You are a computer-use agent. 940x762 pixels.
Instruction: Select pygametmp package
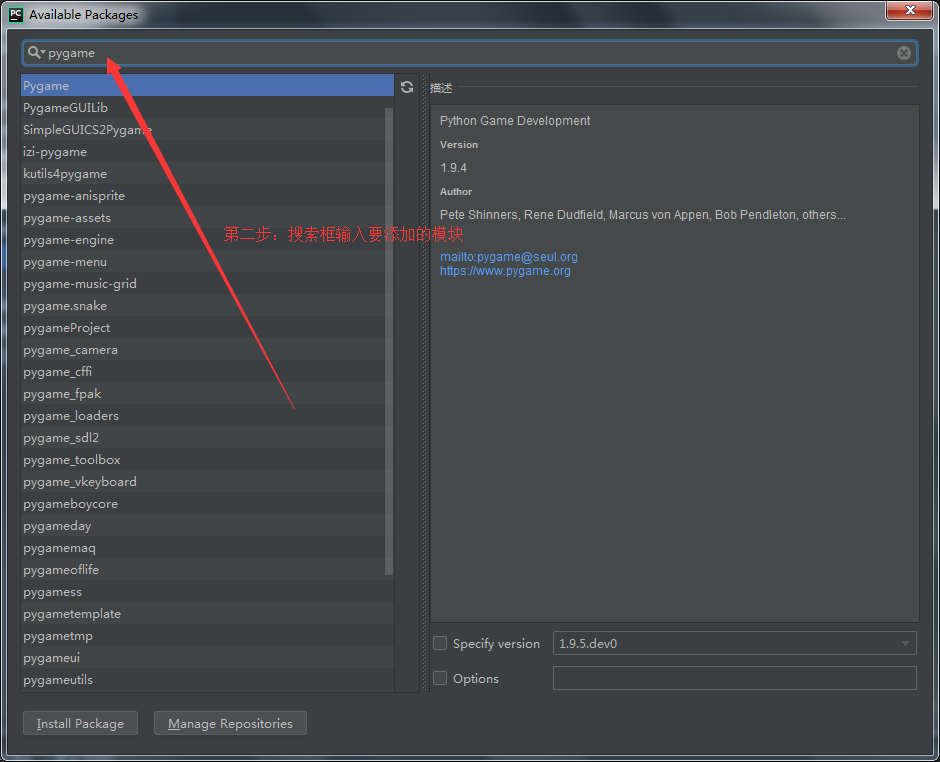click(207, 636)
